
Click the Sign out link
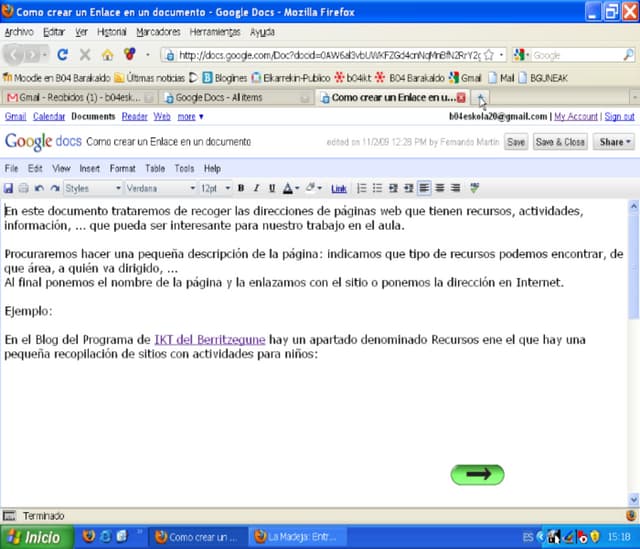tap(619, 117)
